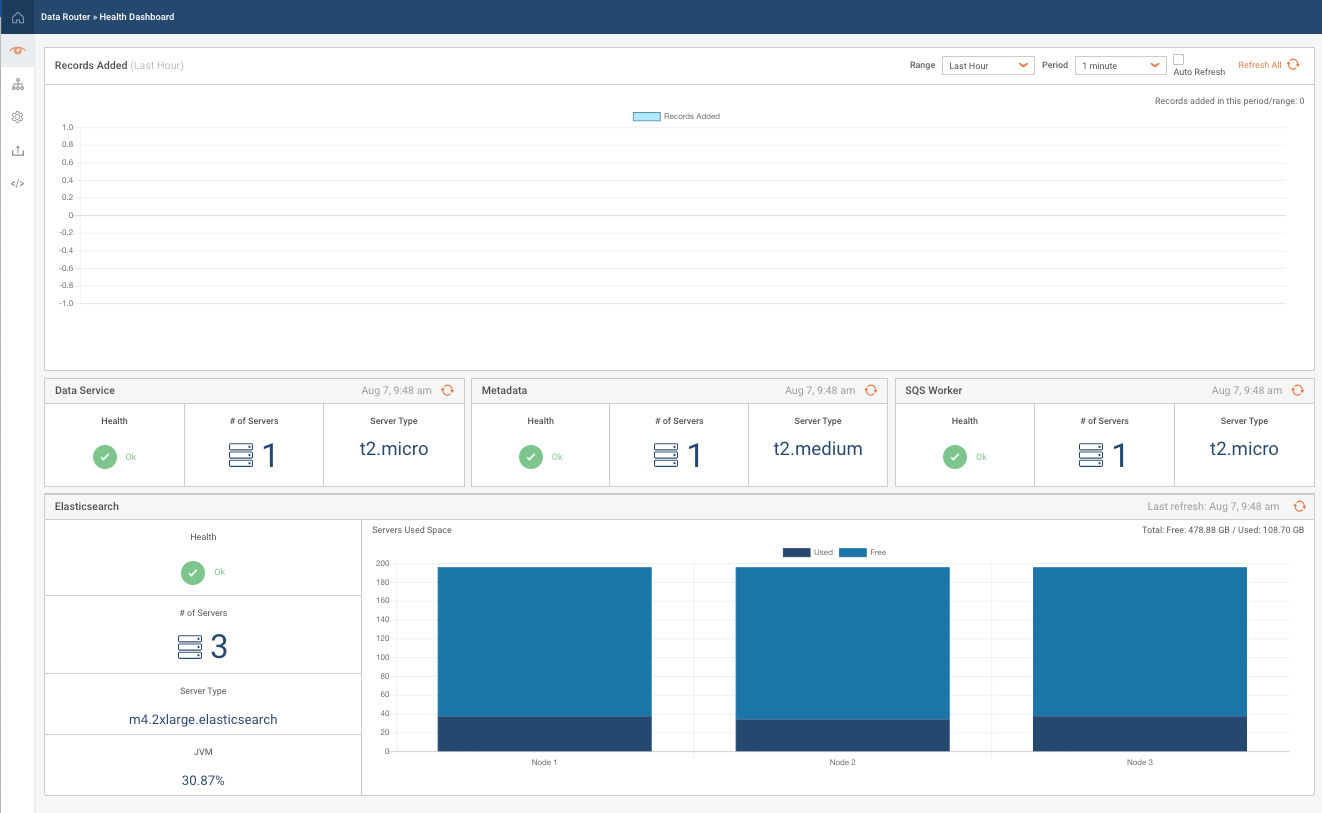The width and height of the screenshot is (1322, 813).
Task: Enable the Auto Refresh checkbox
Action: 1180,60
